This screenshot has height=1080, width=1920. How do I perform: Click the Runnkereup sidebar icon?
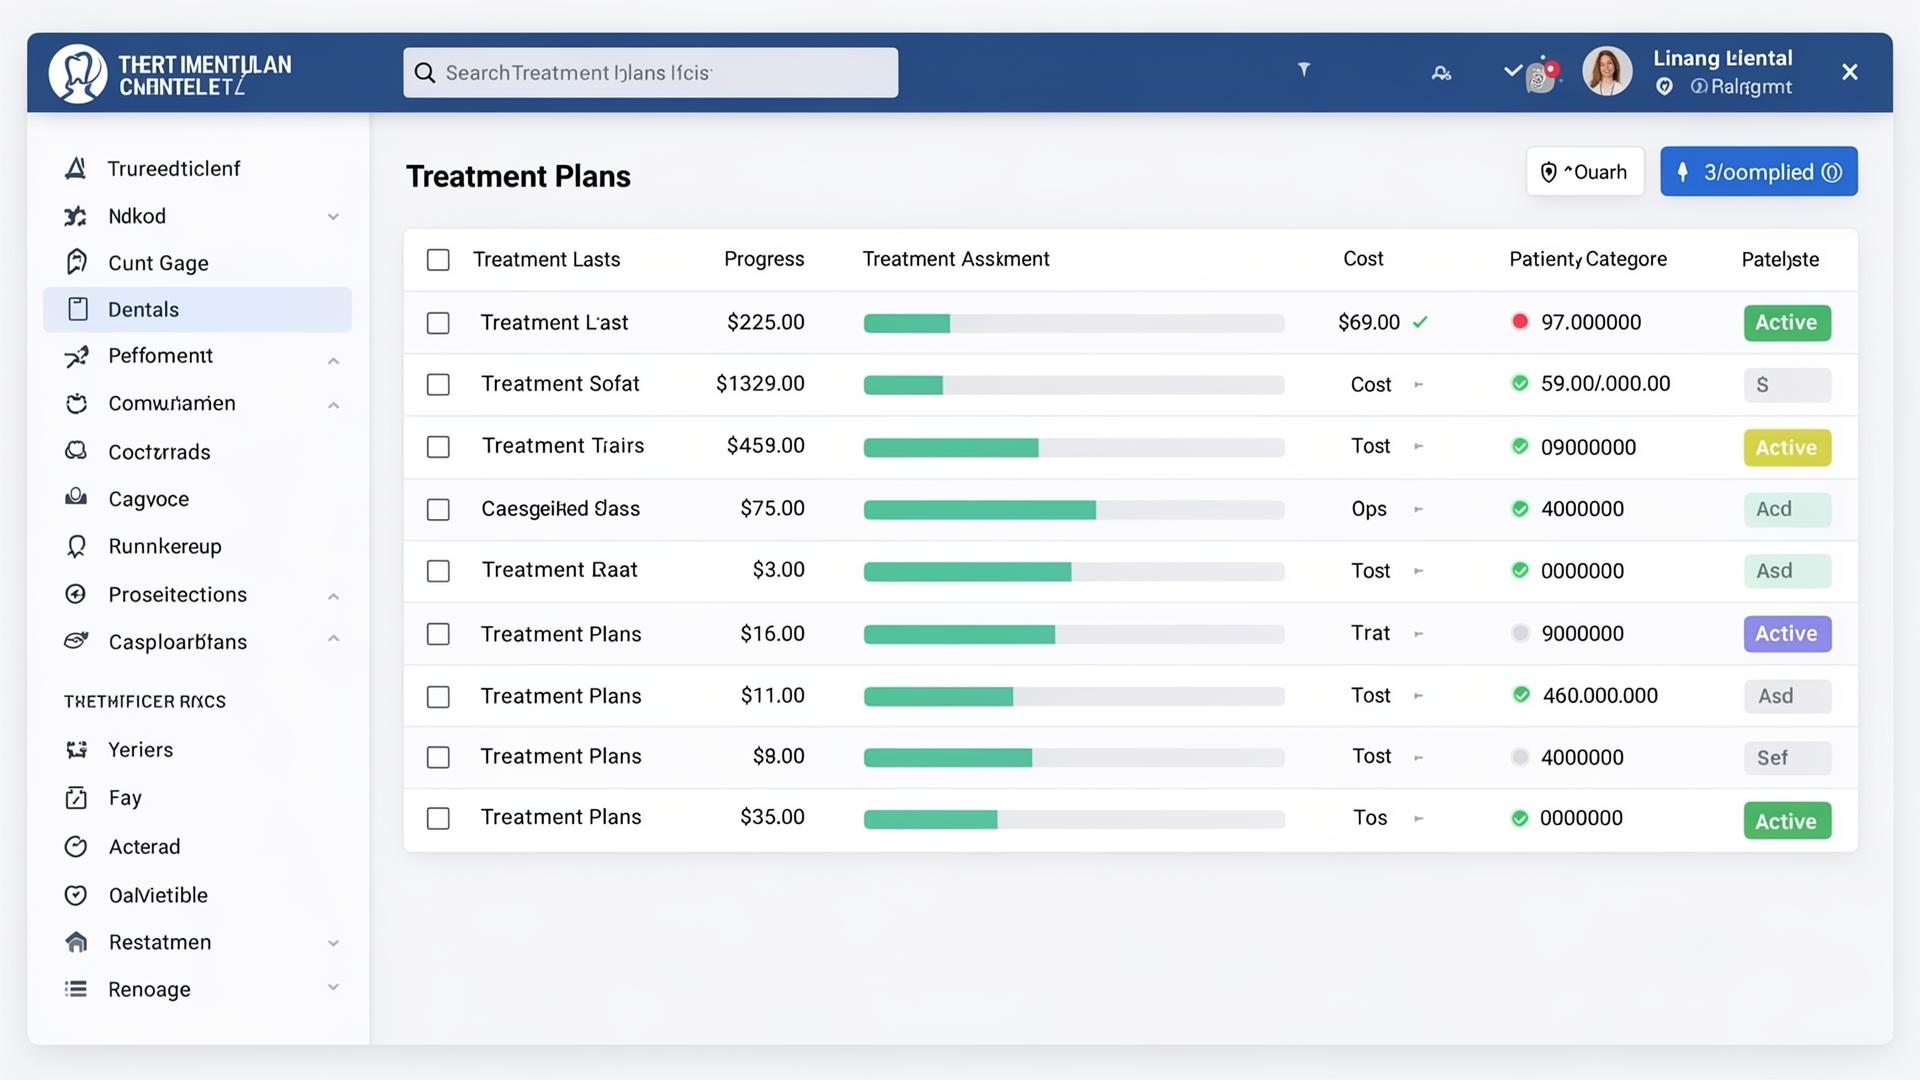[x=76, y=546]
